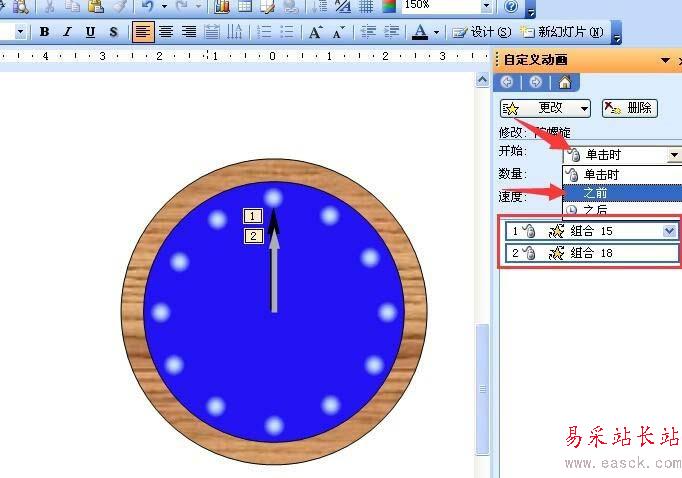Click the vertical scrollbar thumb
The width and height of the screenshot is (682, 478).
pos(483,389)
